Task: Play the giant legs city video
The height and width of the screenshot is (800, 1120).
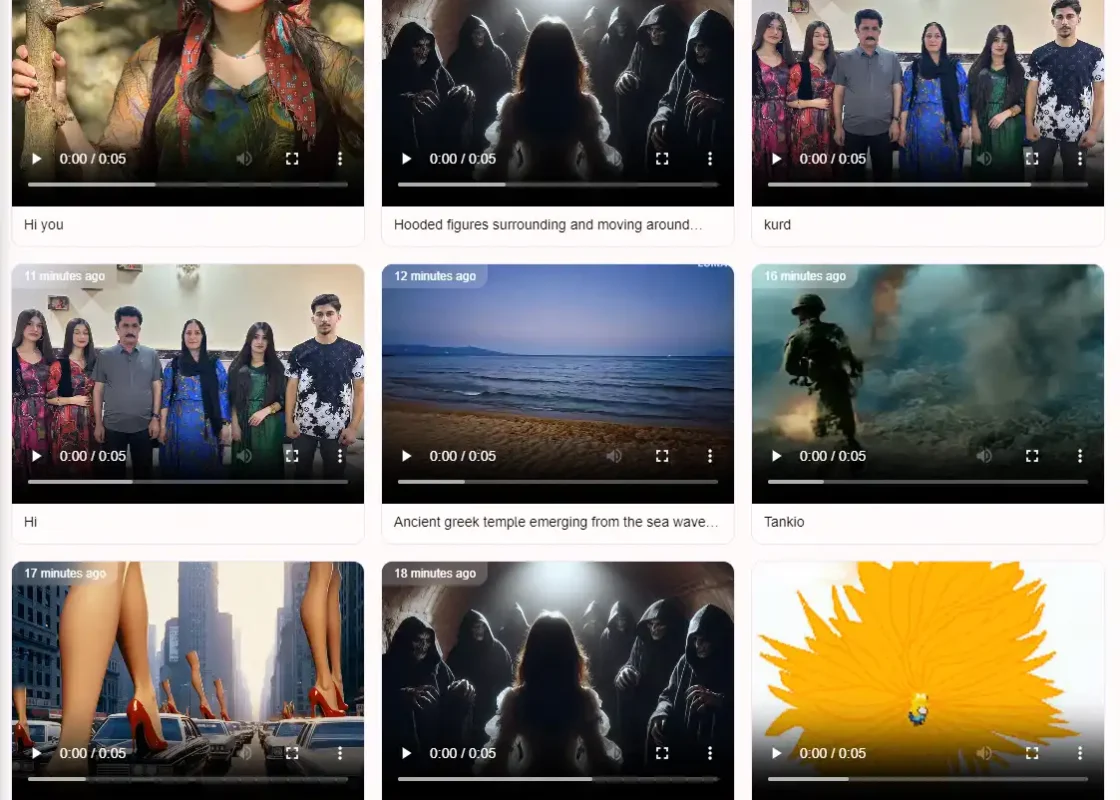Action: 37,753
